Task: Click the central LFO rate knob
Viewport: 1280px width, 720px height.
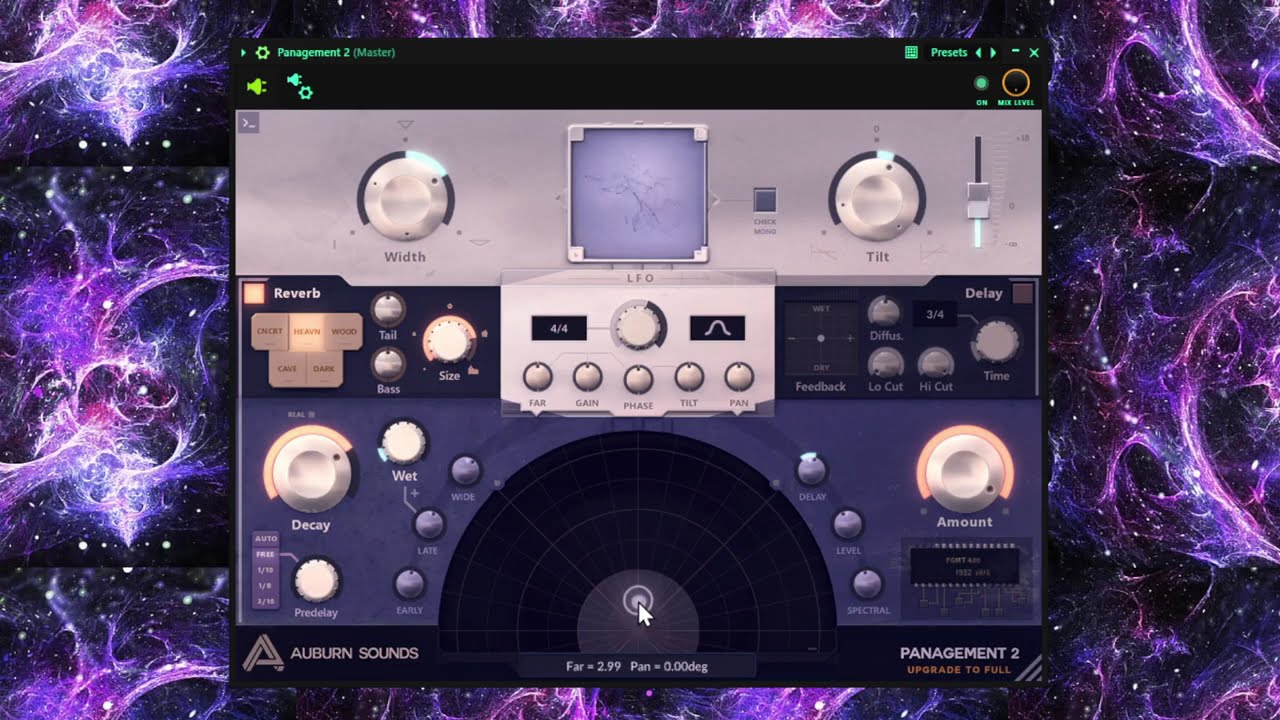Action: pos(638,326)
